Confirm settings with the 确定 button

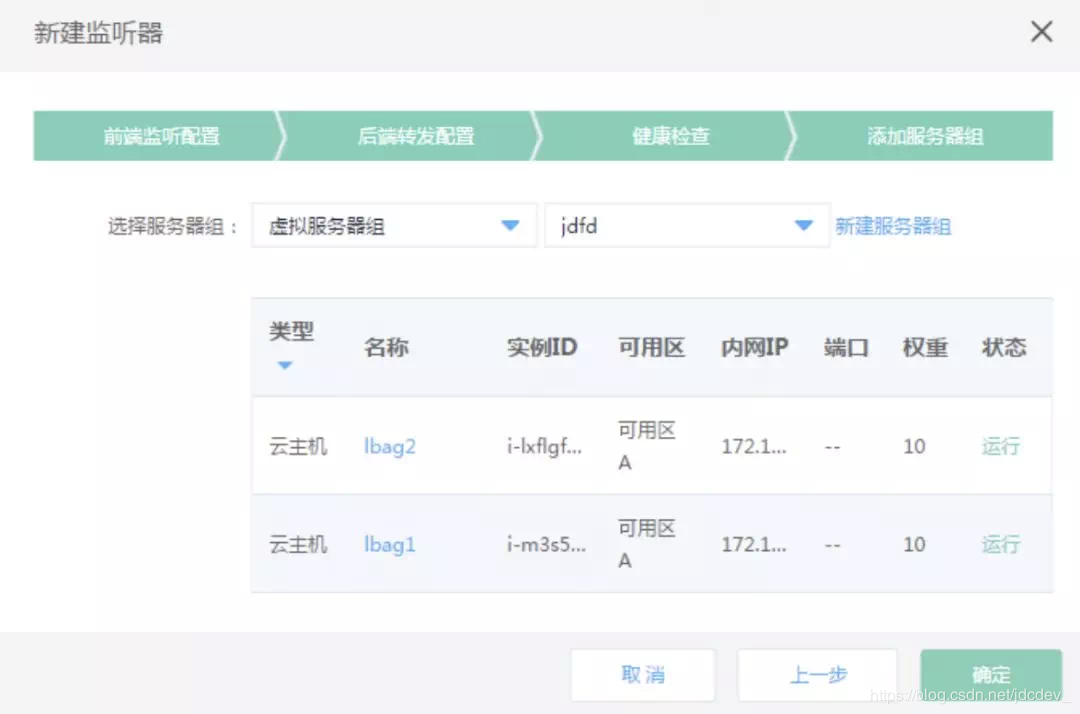(990, 675)
